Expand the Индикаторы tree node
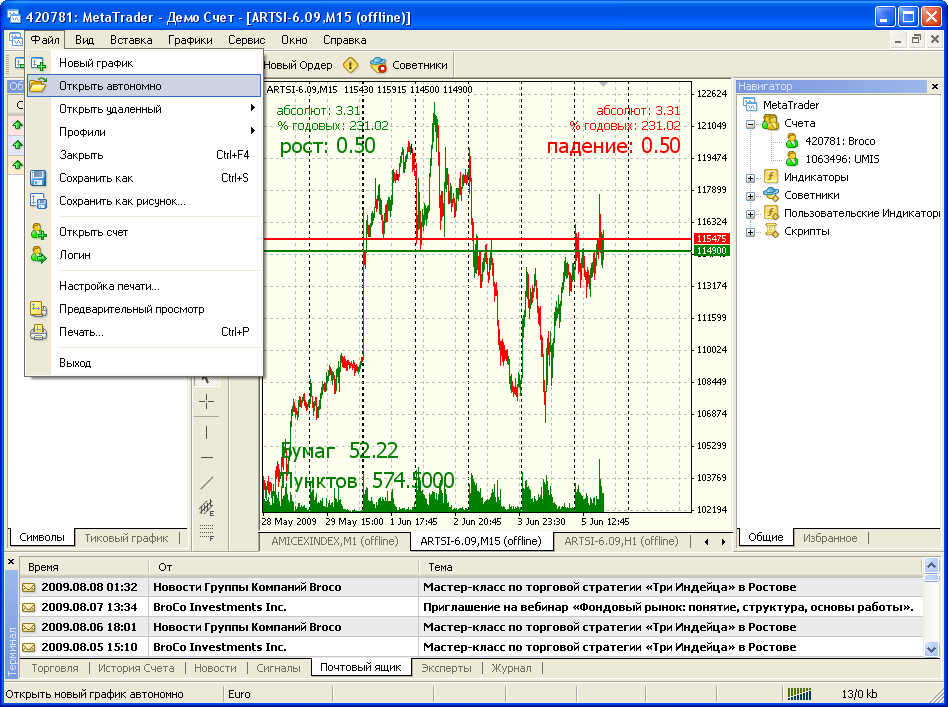The height and width of the screenshot is (707, 948). point(750,177)
